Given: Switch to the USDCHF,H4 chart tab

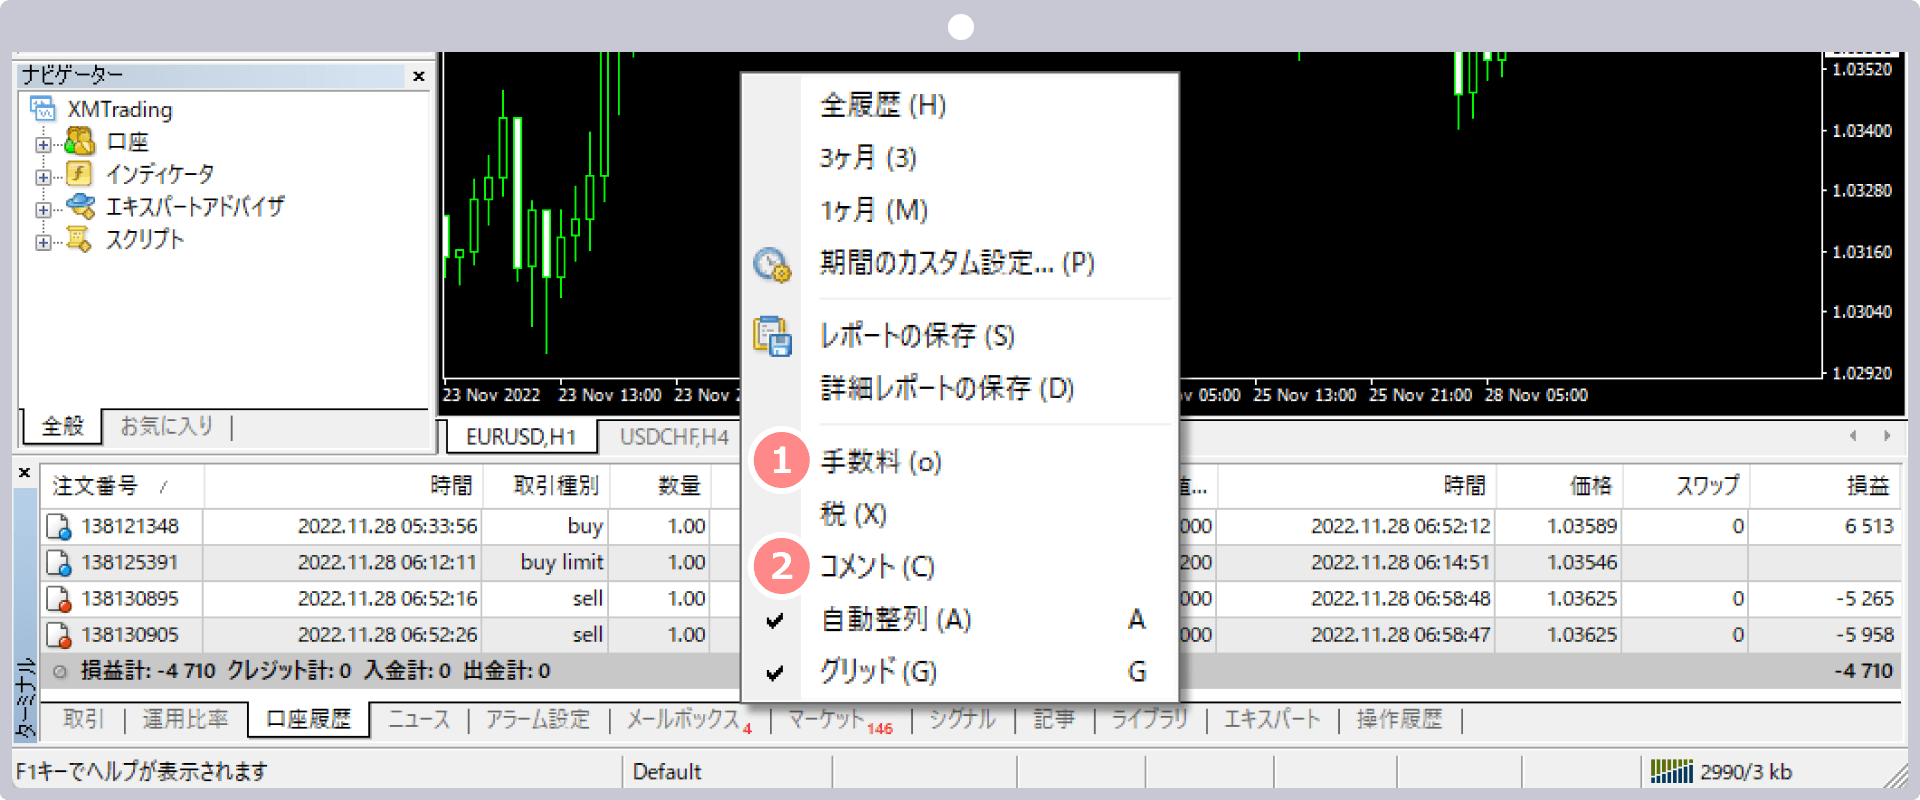Looking at the screenshot, I should coord(673,437).
